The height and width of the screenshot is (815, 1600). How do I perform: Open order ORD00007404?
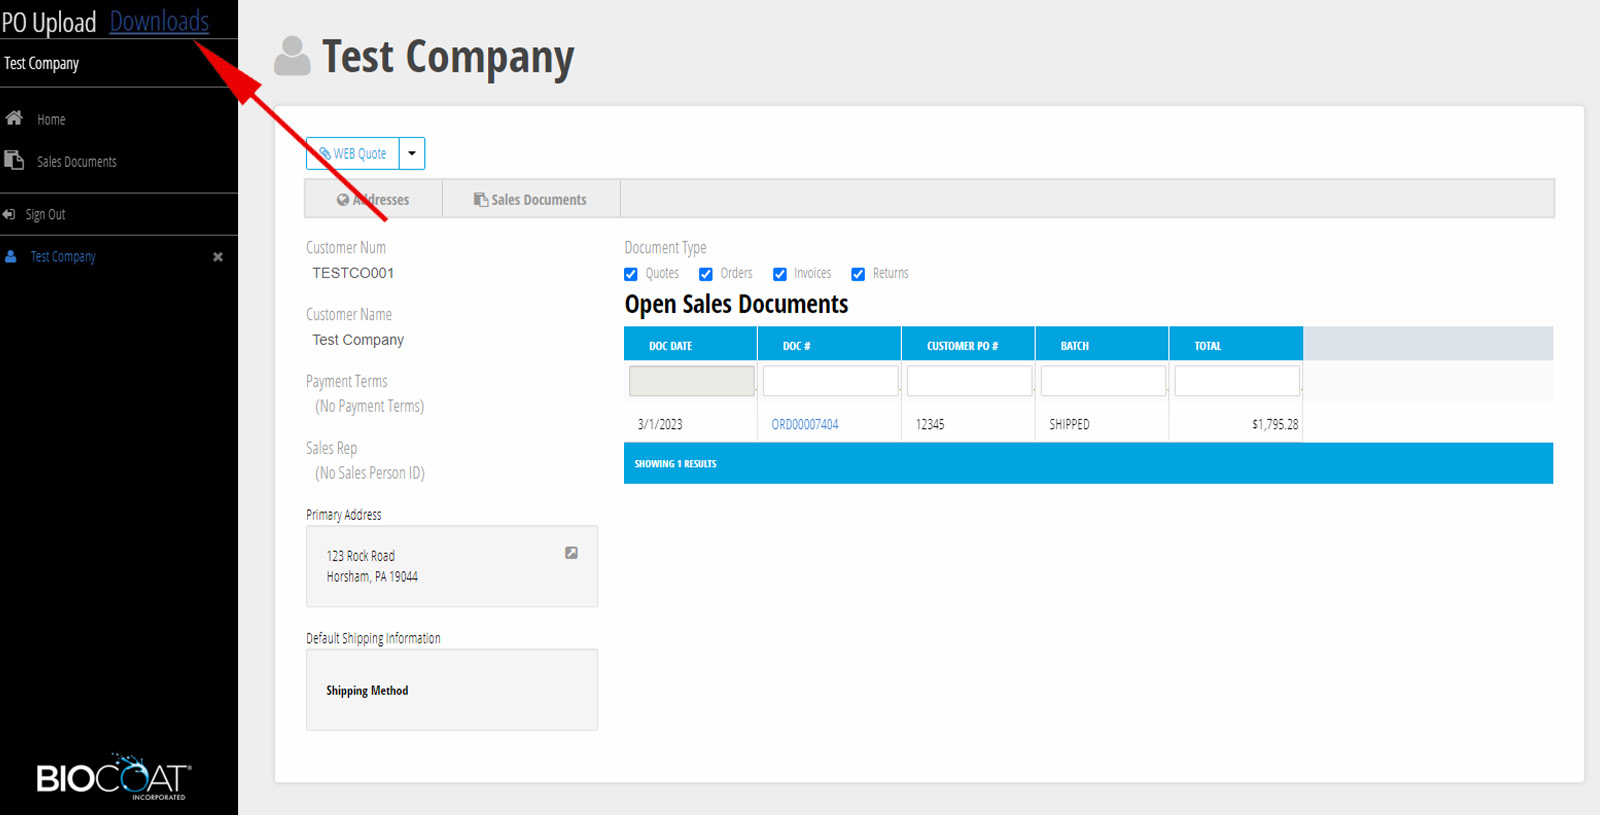tap(805, 425)
